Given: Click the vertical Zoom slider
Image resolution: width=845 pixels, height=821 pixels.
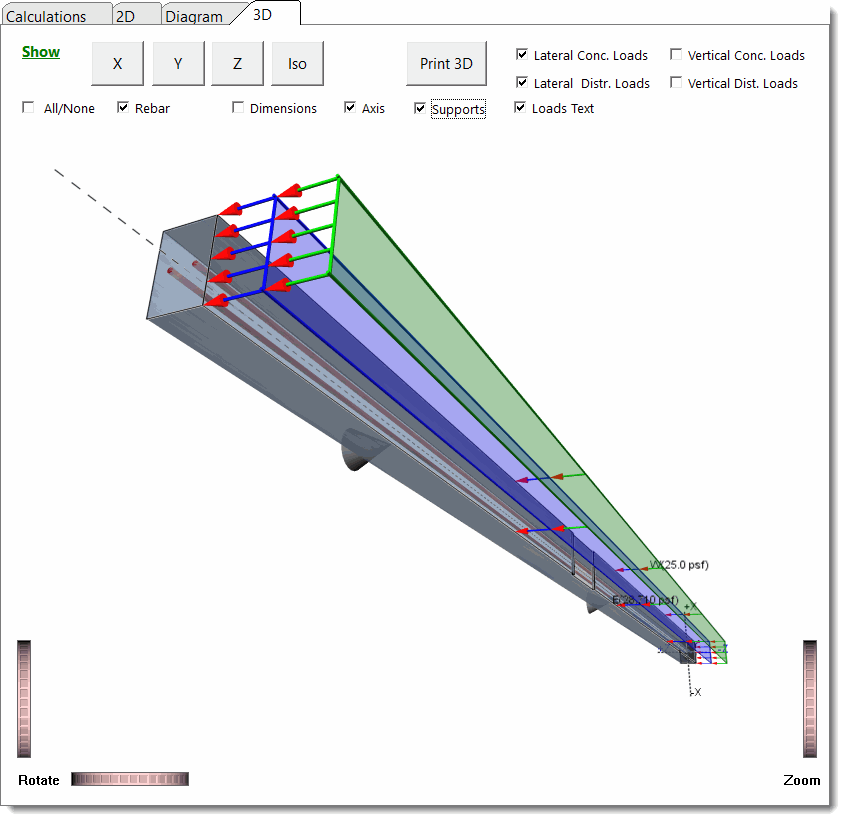Looking at the screenshot, I should coord(810,698).
